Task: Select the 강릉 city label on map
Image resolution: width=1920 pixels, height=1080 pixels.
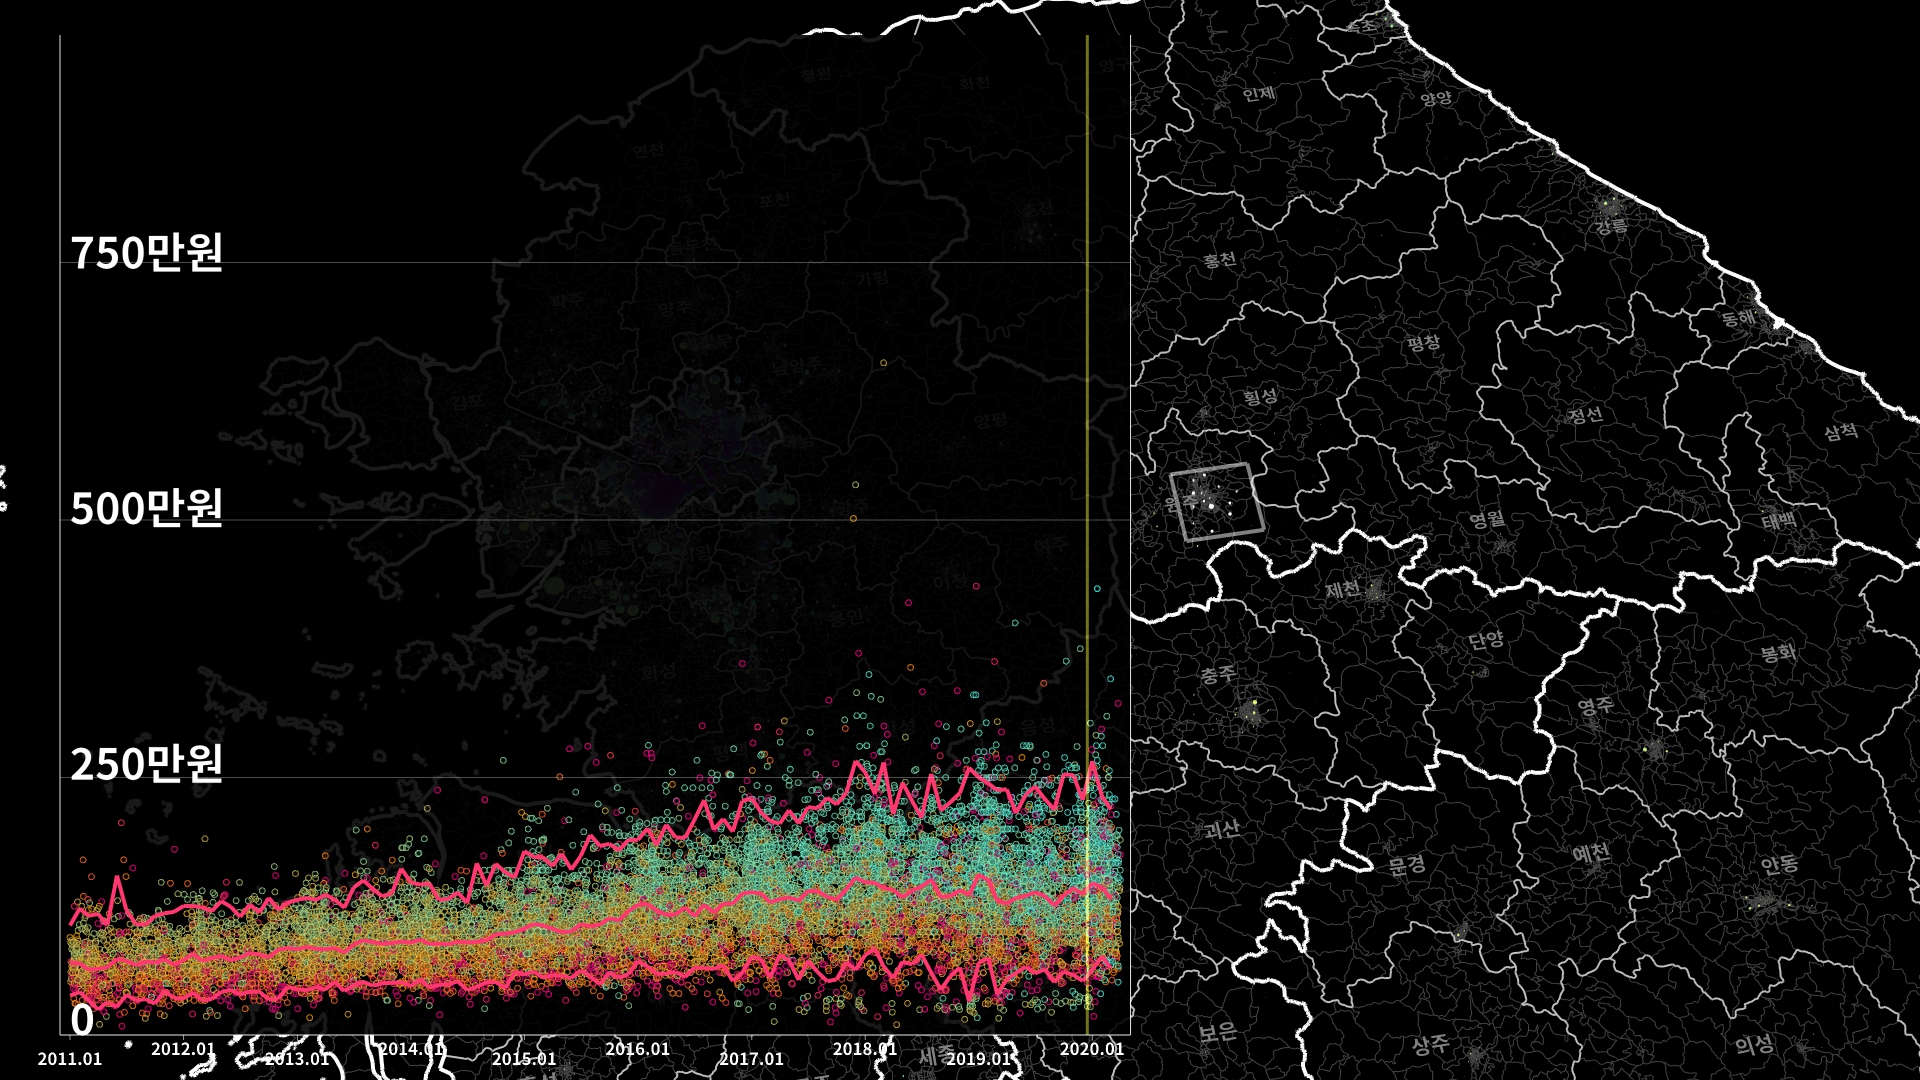Action: [1611, 227]
